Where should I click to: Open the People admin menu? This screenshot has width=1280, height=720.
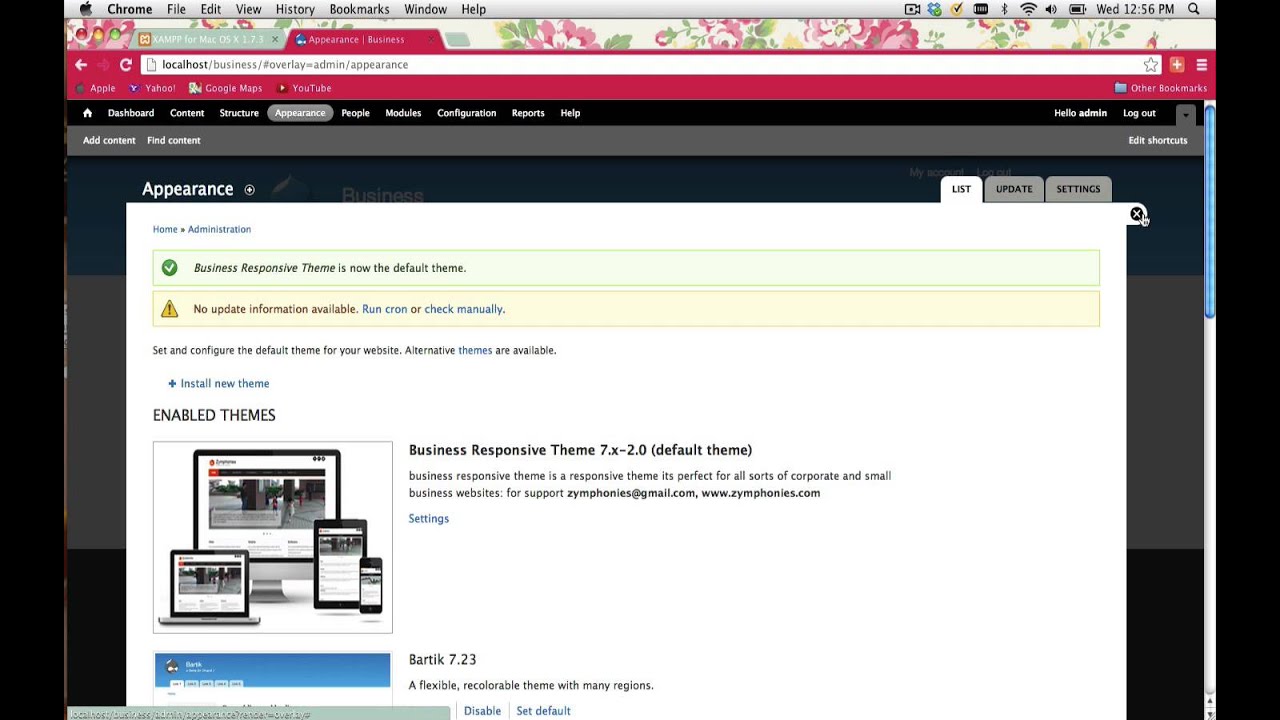pyautogui.click(x=355, y=113)
